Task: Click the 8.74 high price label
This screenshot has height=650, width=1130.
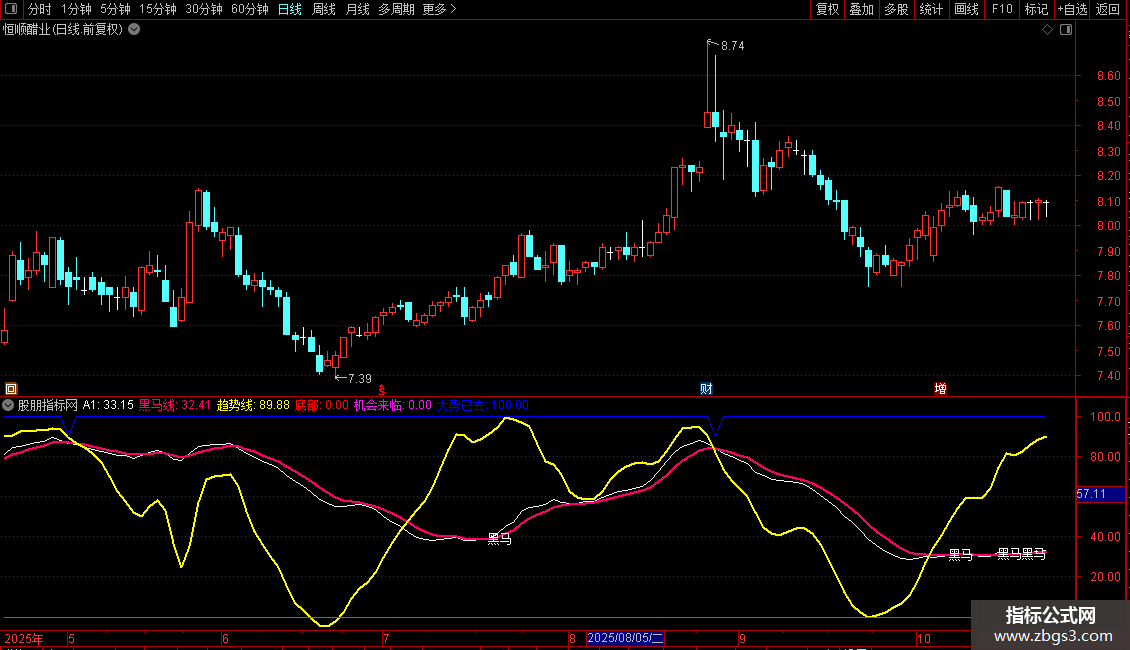Action: [x=732, y=46]
